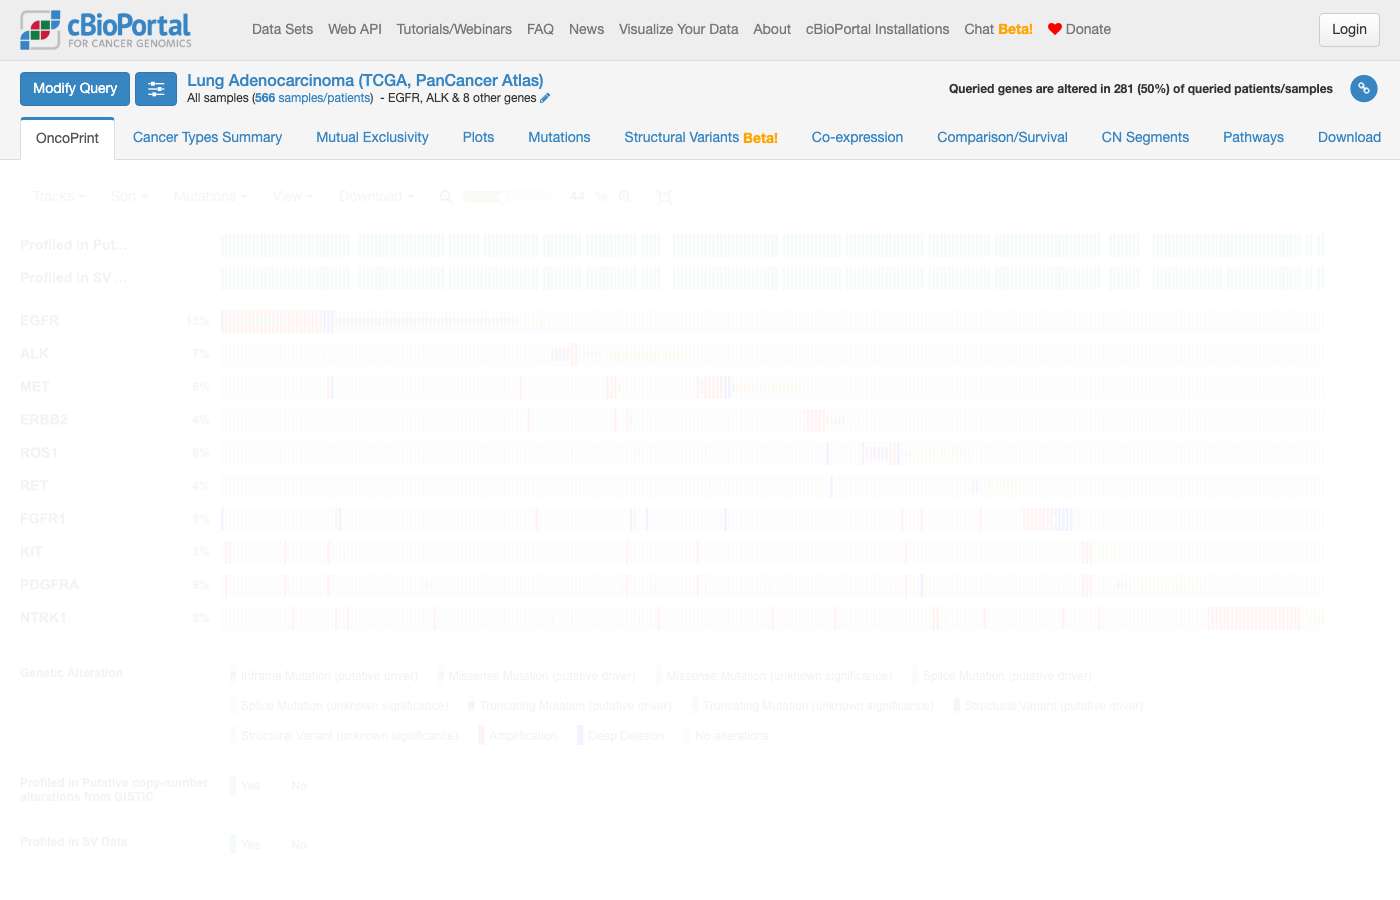This screenshot has height=900, width=1400.
Task: Open the OncoPrint toolbar Mutations dropdown
Action: 210,196
